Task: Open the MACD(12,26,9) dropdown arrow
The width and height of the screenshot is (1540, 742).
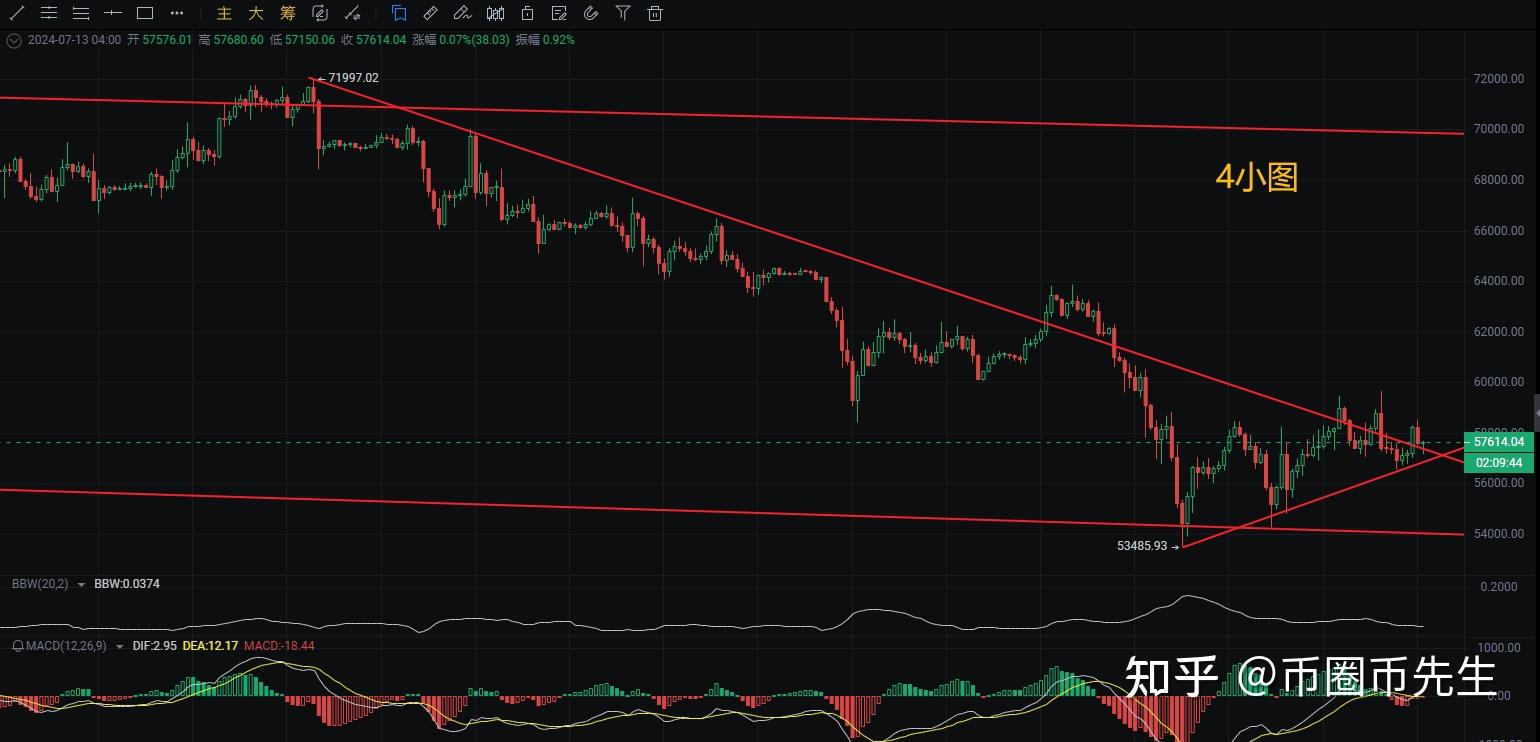Action: tap(118, 646)
